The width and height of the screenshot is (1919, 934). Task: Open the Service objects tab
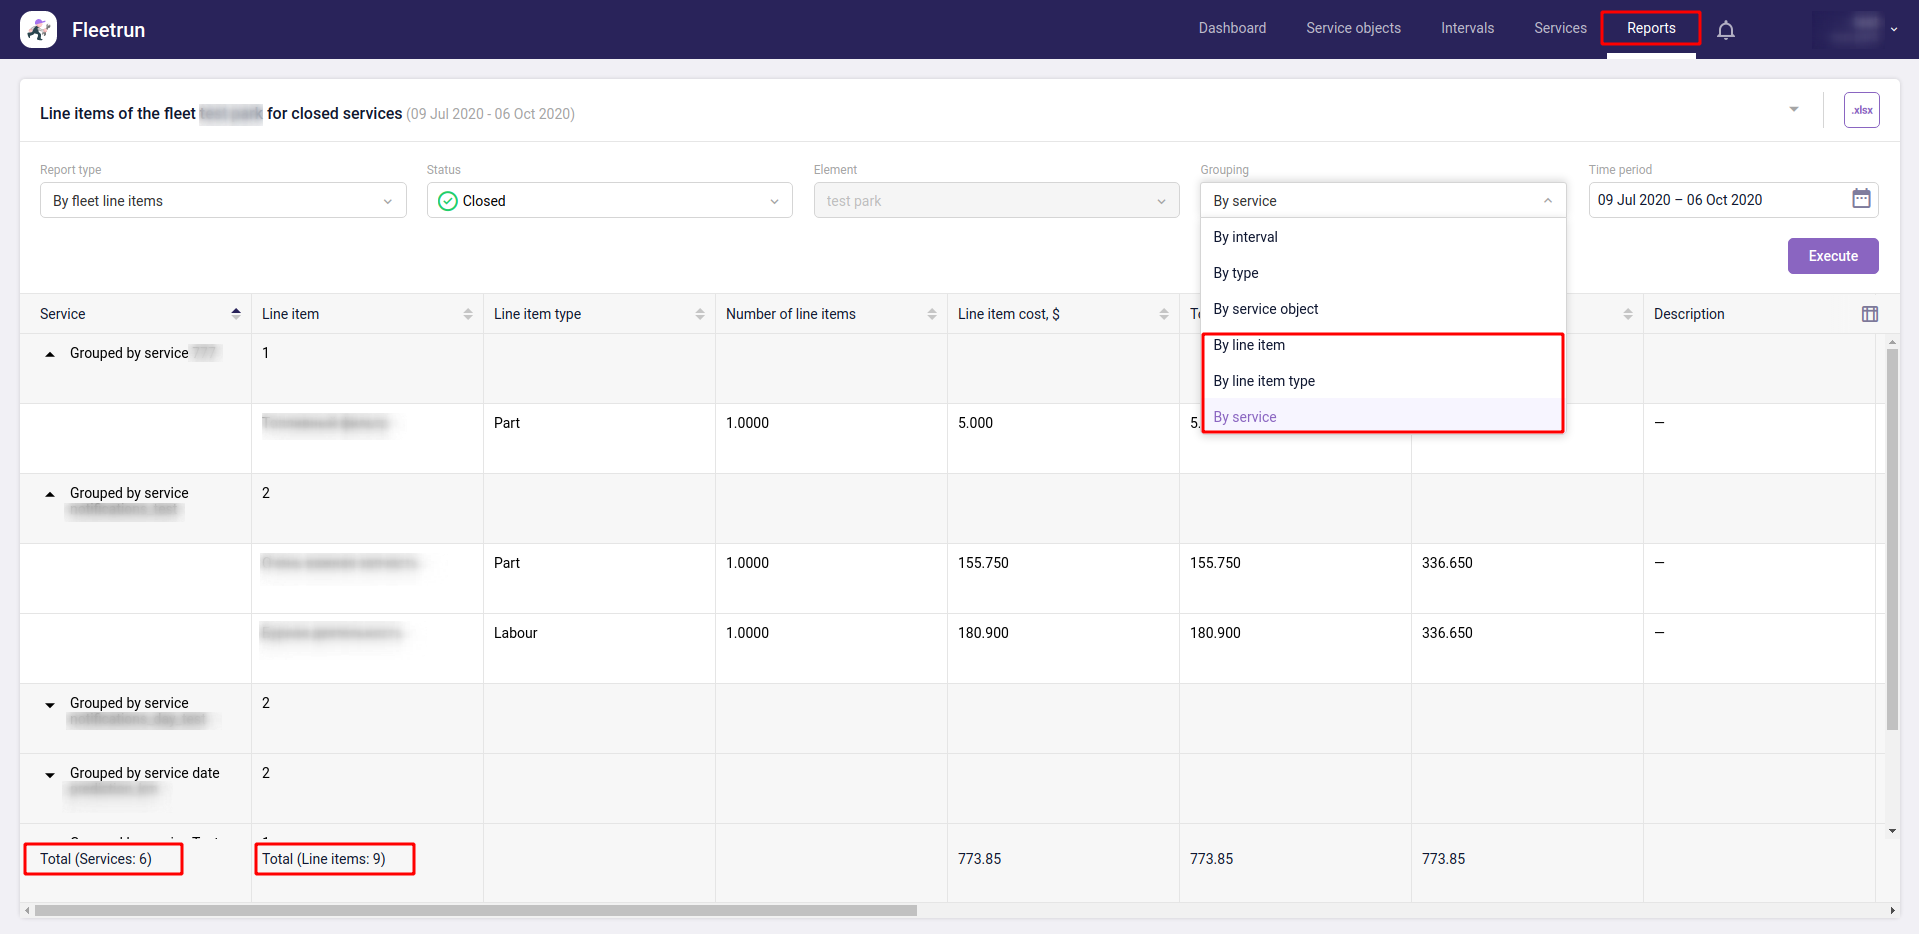coord(1353,28)
